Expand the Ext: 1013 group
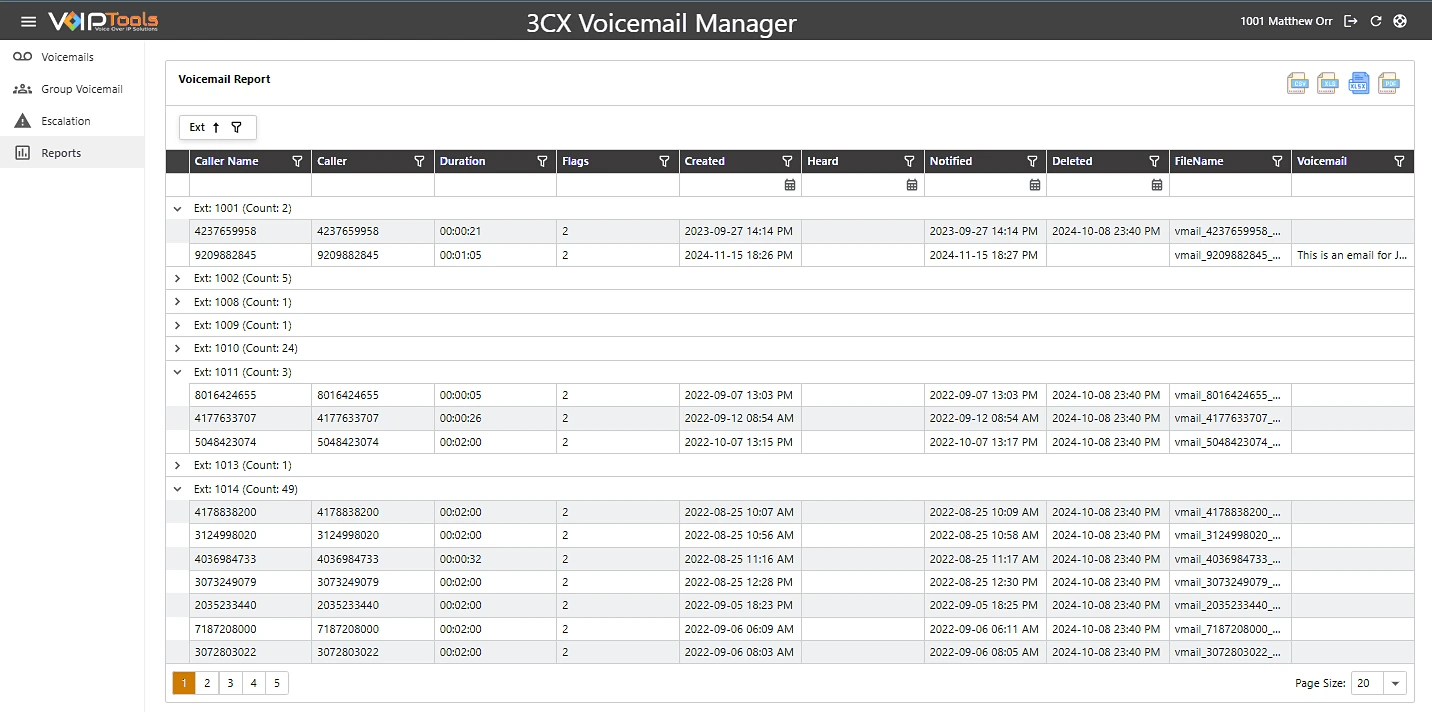 coord(178,465)
